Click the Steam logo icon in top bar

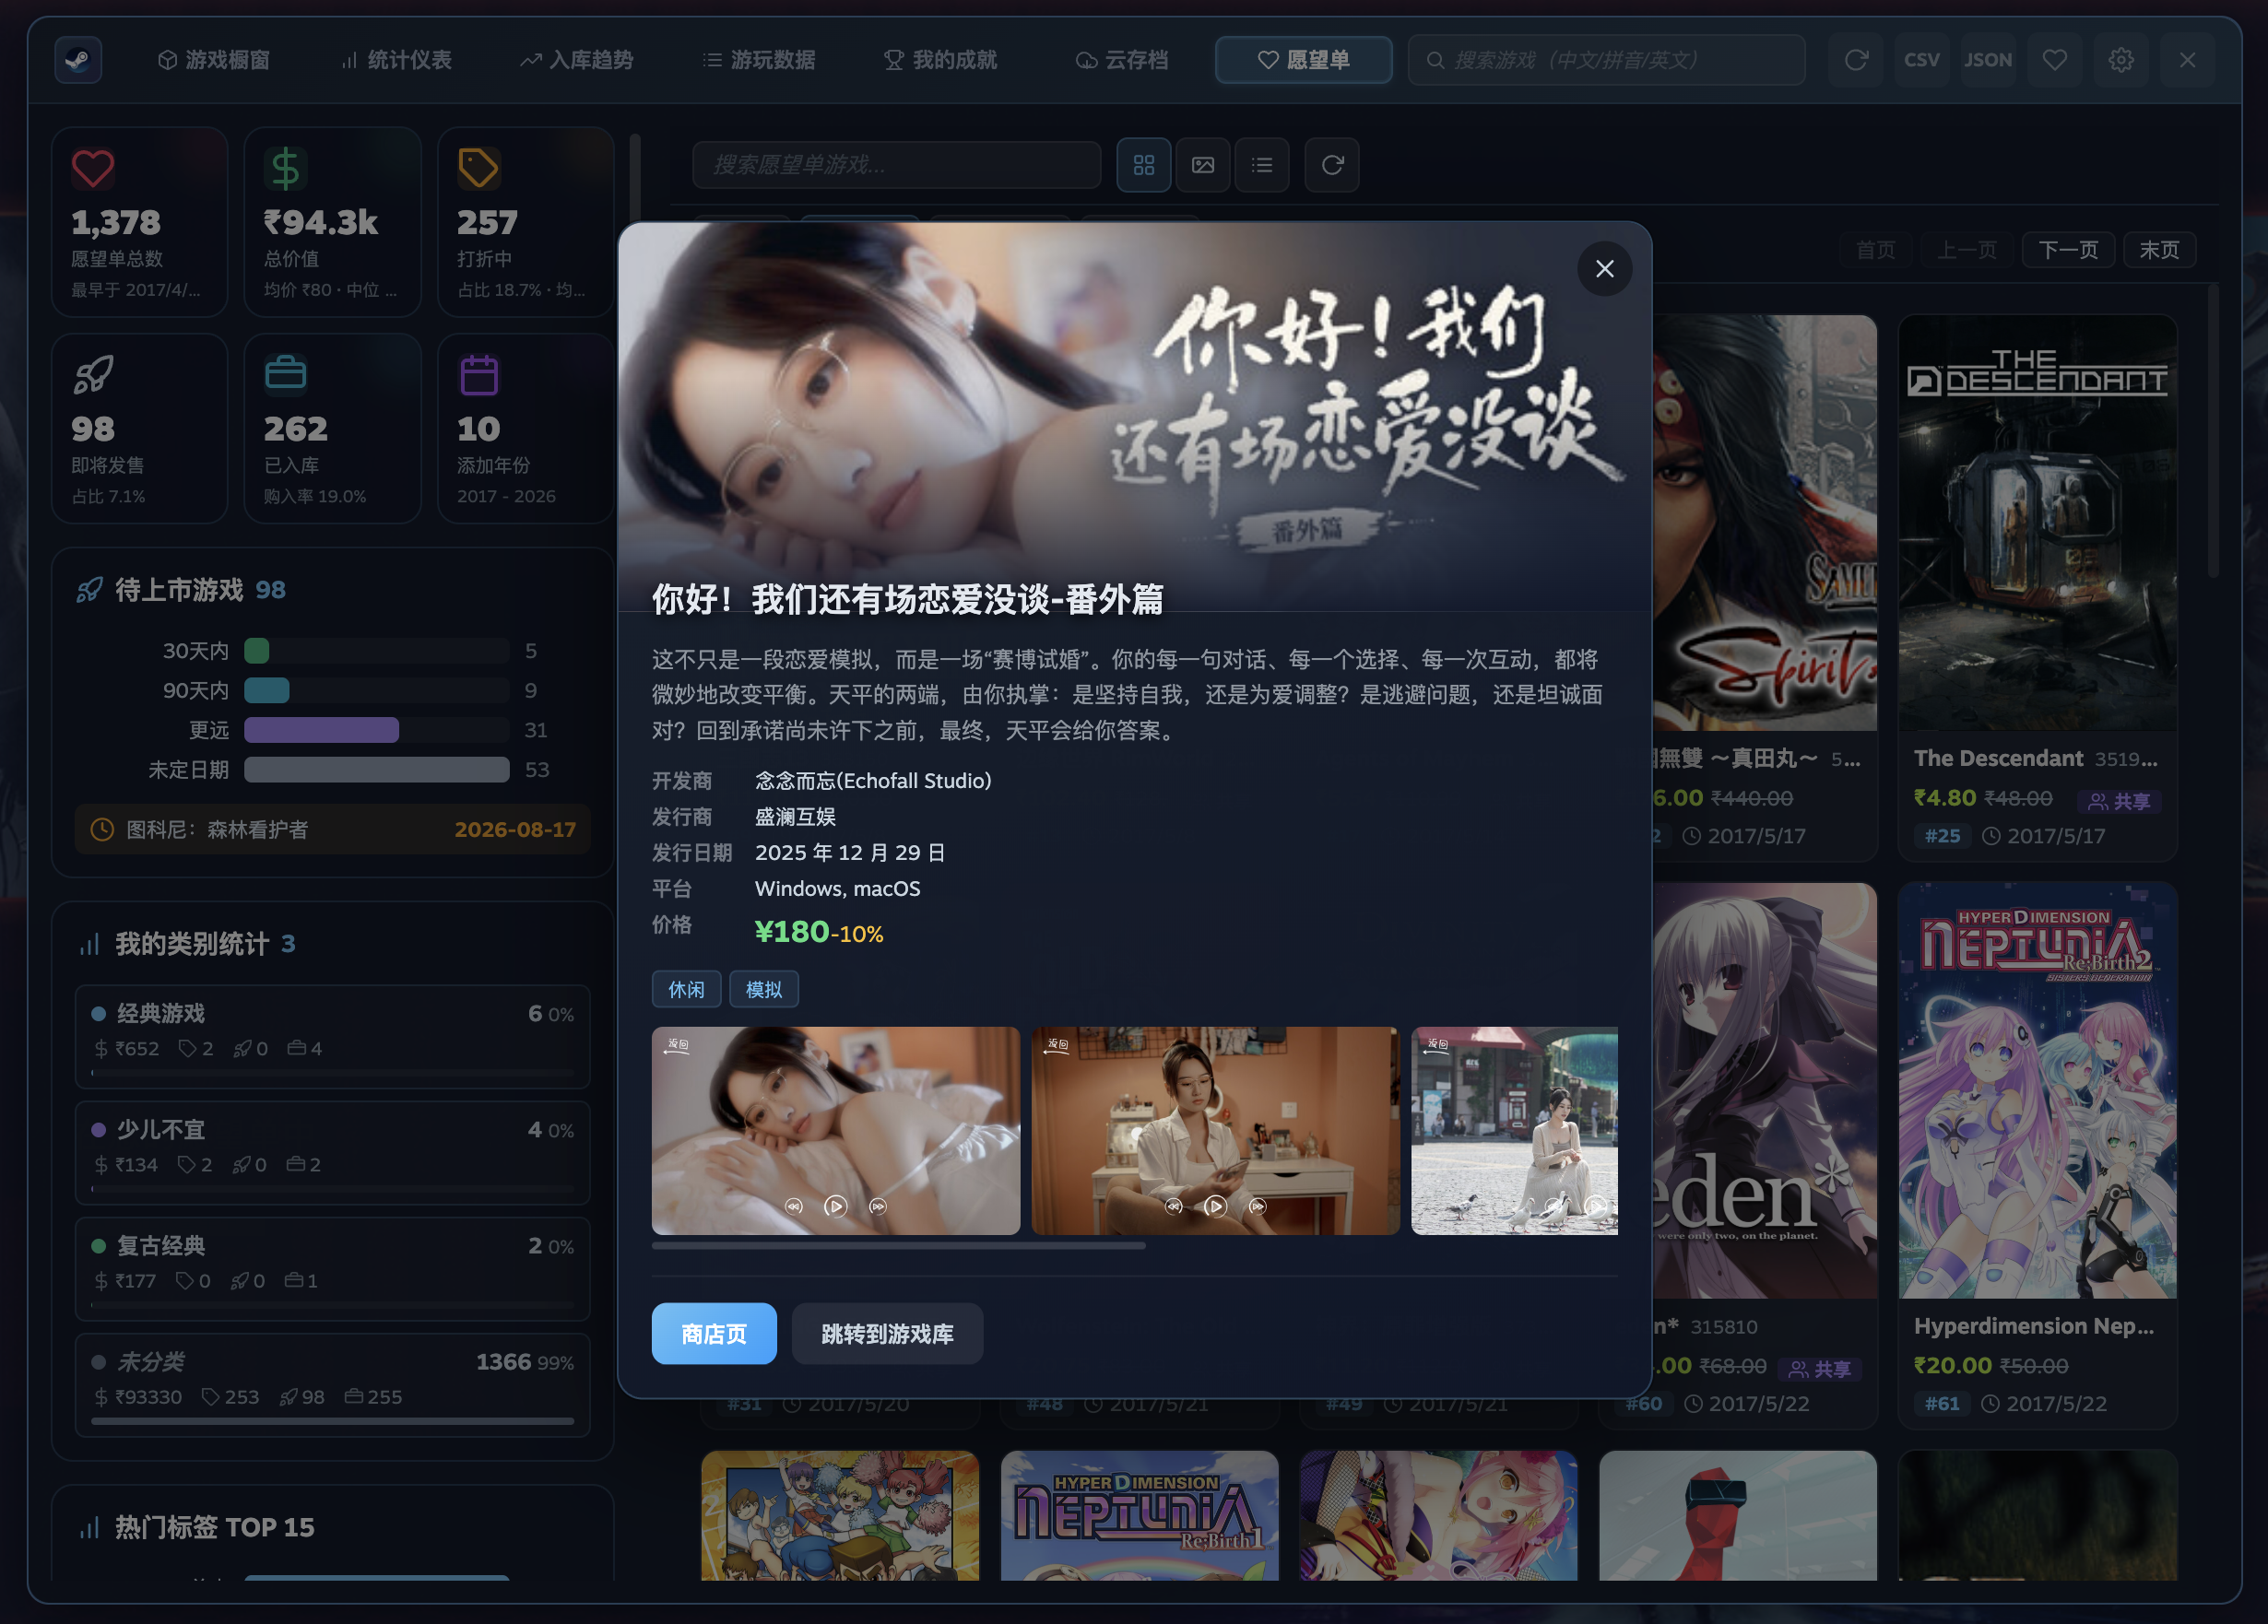[x=78, y=60]
